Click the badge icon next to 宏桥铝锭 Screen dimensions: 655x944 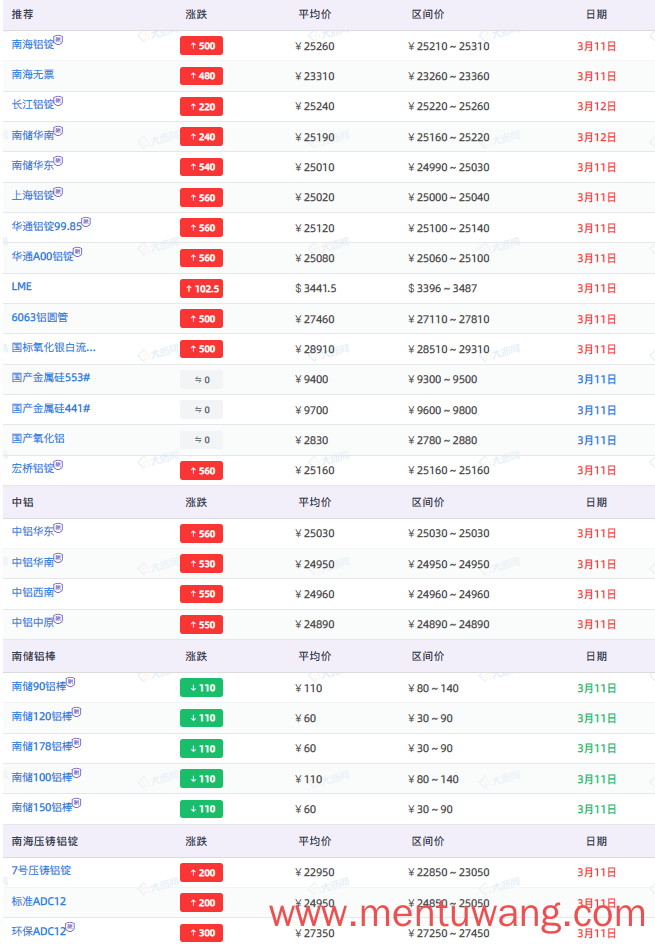coord(58,464)
